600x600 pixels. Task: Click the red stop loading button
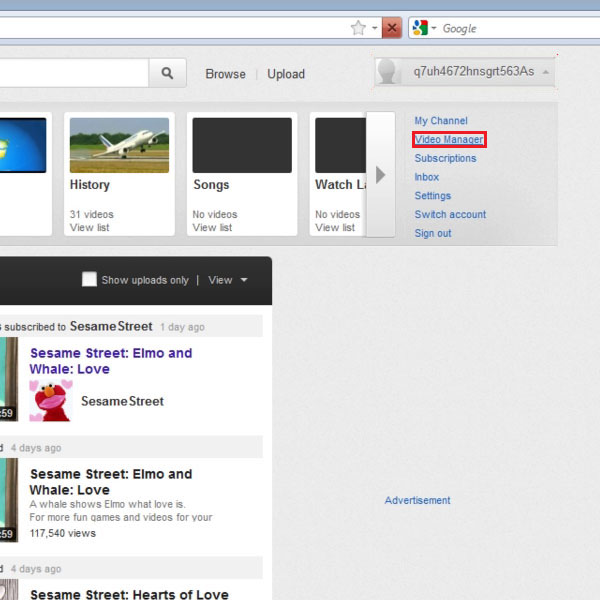(392, 28)
